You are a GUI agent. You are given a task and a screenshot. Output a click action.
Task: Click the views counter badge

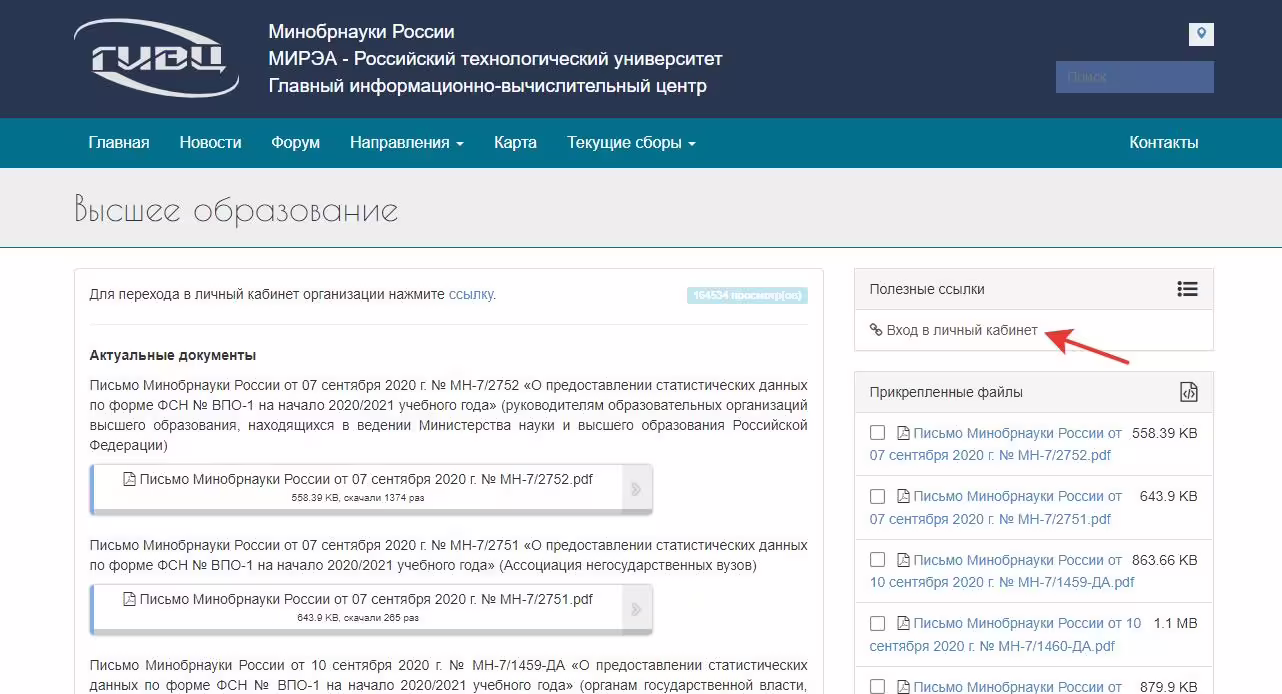point(747,295)
